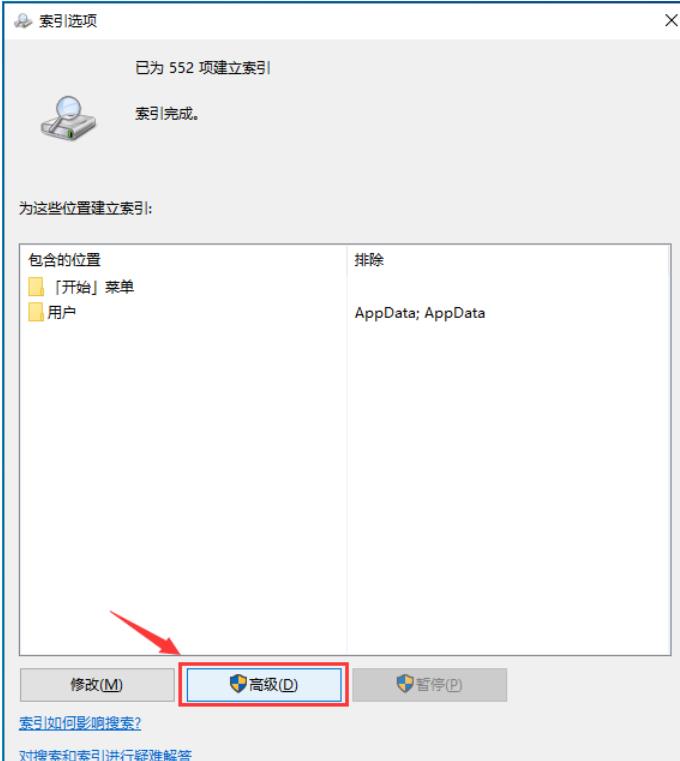Select the 用户 folder icon
680x761 pixels.
pyautogui.click(x=36, y=312)
